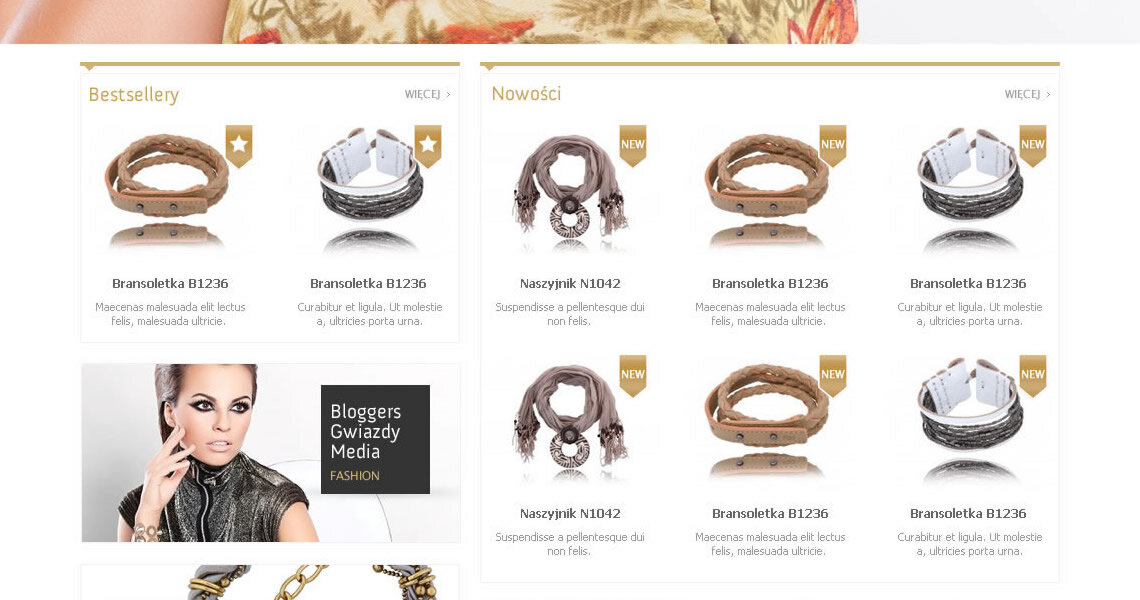Click NEW badge on bottom-row brown bracelet
The width and height of the screenshot is (1140, 600).
[x=832, y=375]
